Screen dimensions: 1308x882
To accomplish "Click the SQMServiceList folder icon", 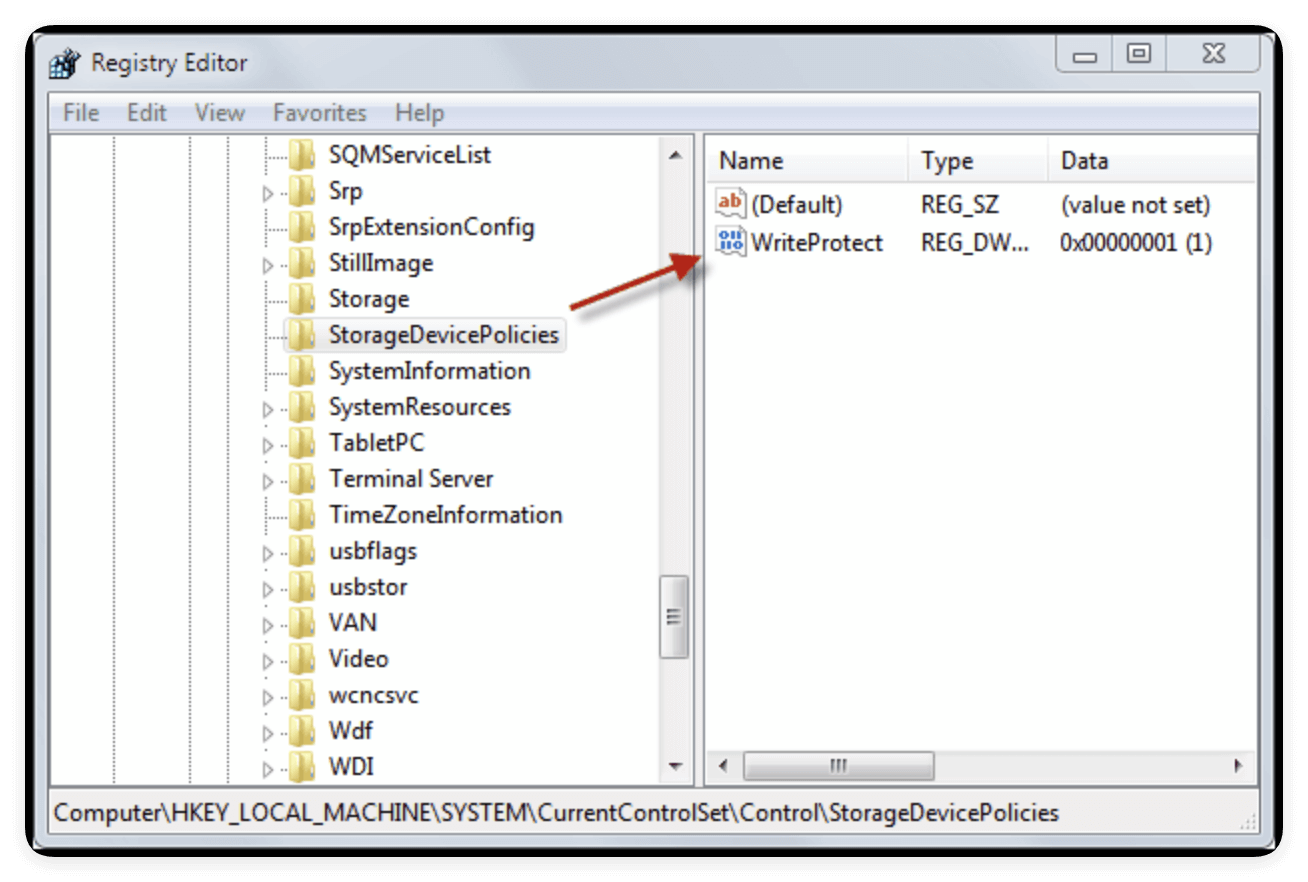I will pos(301,155).
